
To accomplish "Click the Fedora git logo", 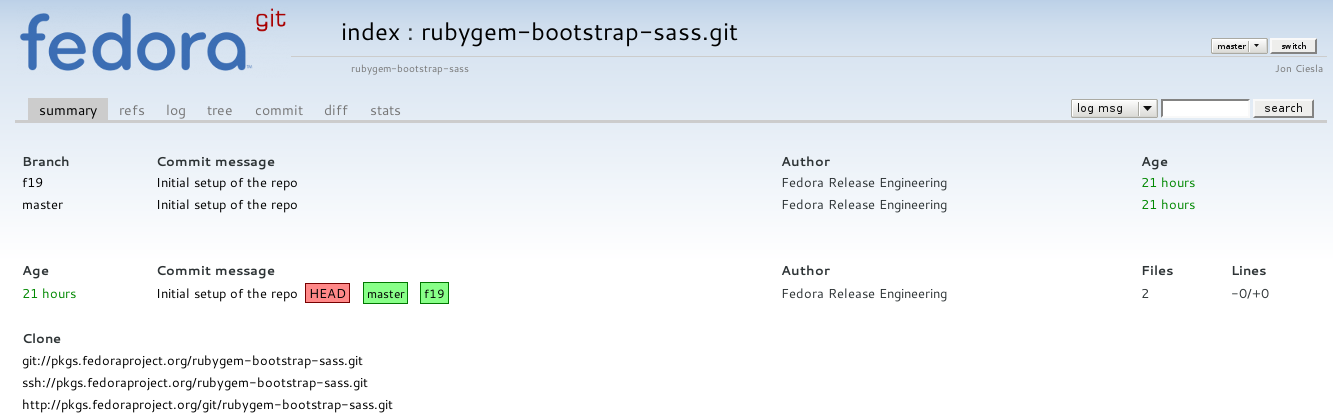I will [x=150, y=42].
